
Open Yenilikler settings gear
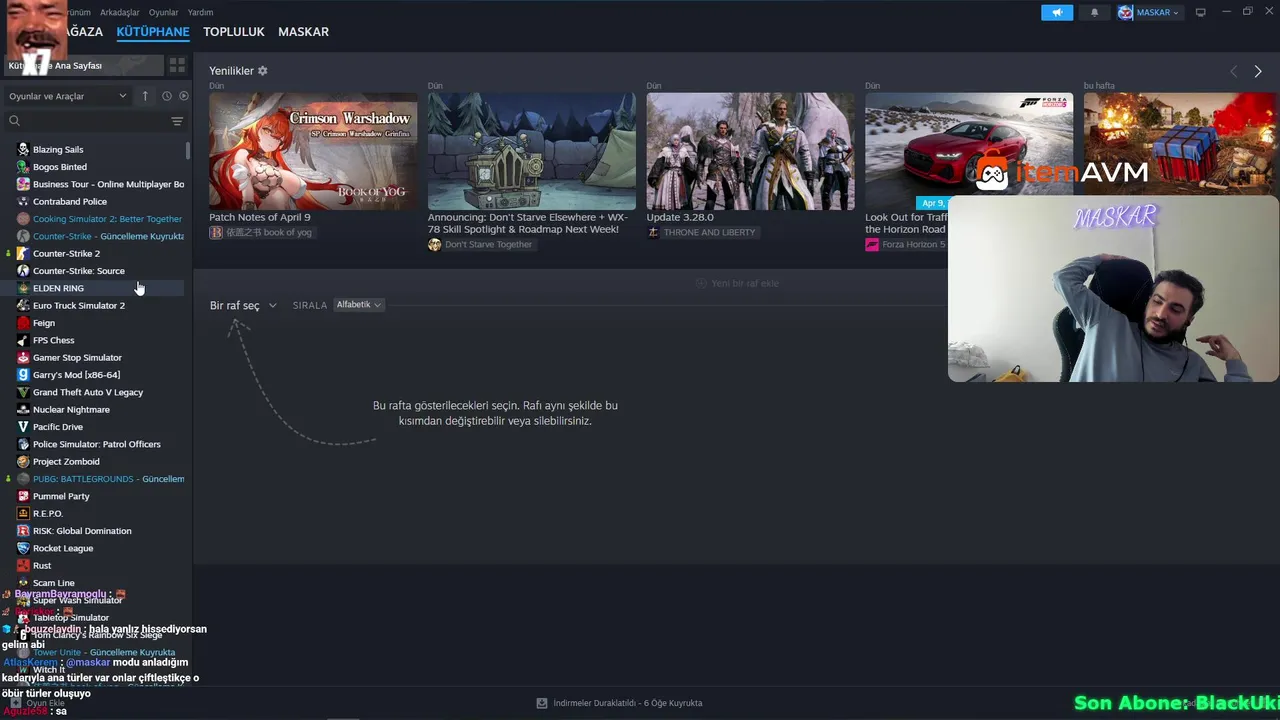point(263,71)
